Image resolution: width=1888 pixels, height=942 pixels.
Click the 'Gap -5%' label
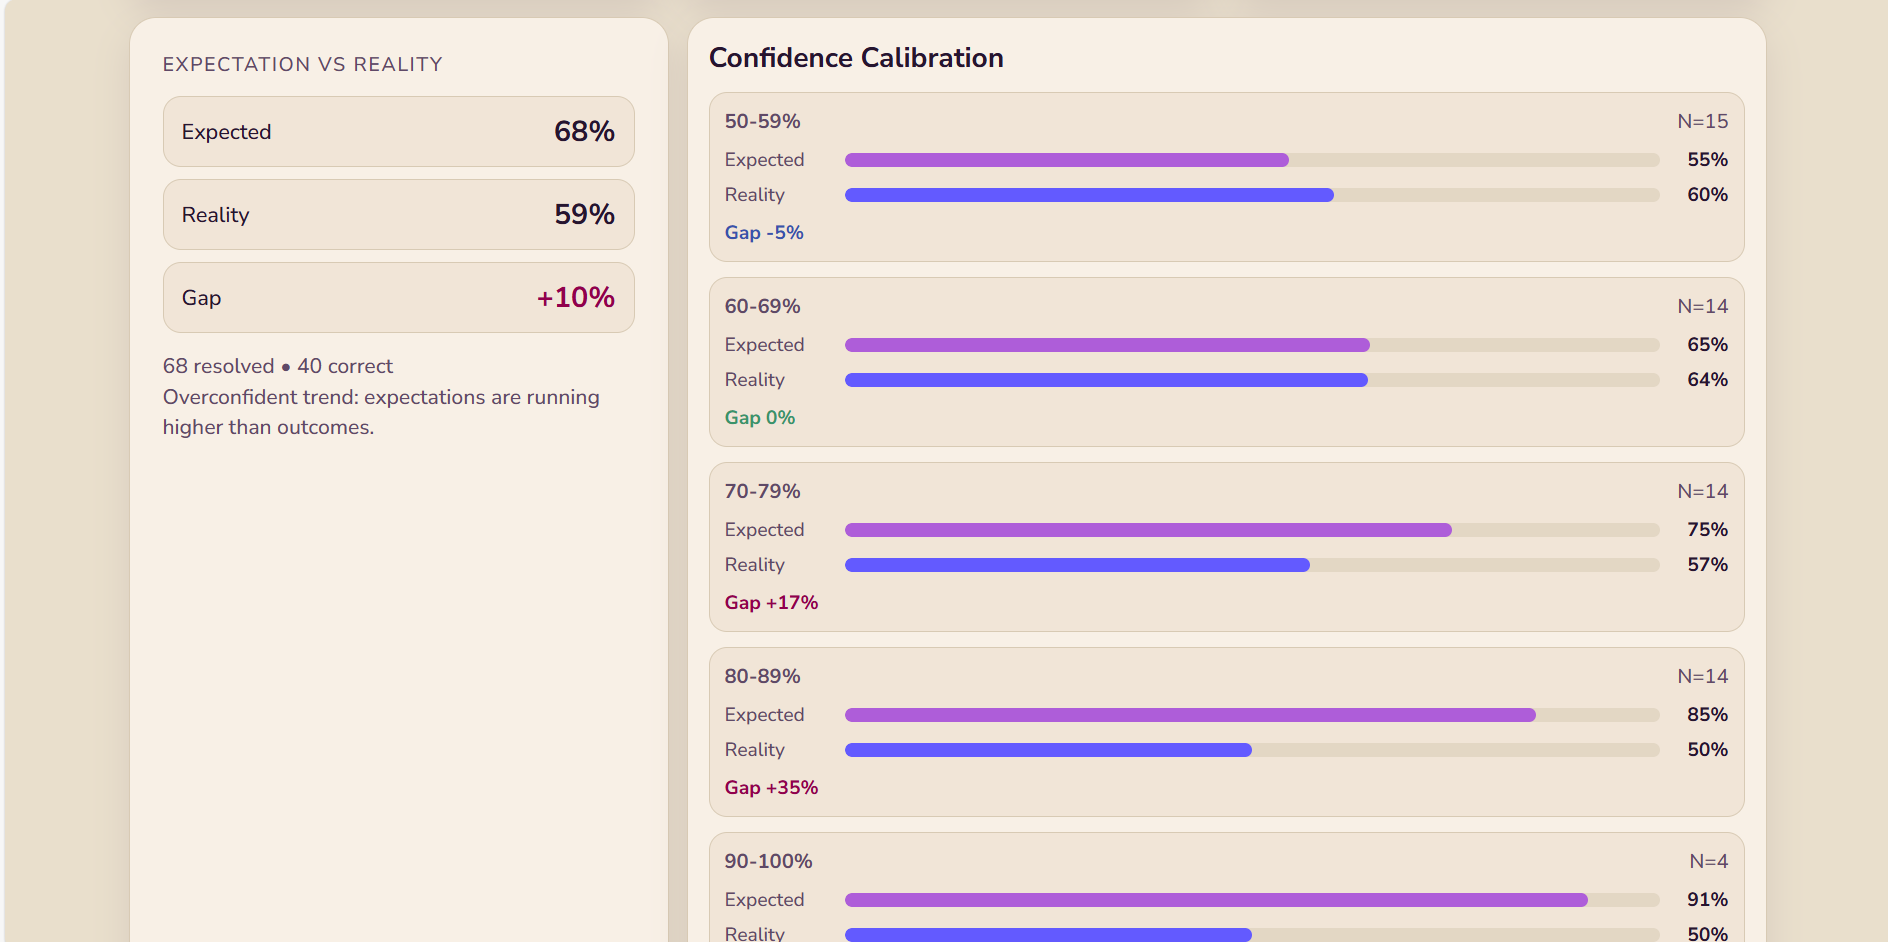764,232
